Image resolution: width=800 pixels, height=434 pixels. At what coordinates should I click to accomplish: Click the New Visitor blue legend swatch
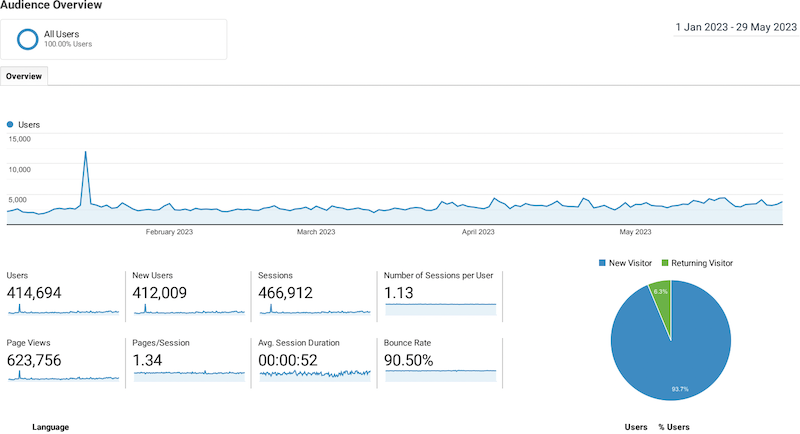[x=602, y=263]
